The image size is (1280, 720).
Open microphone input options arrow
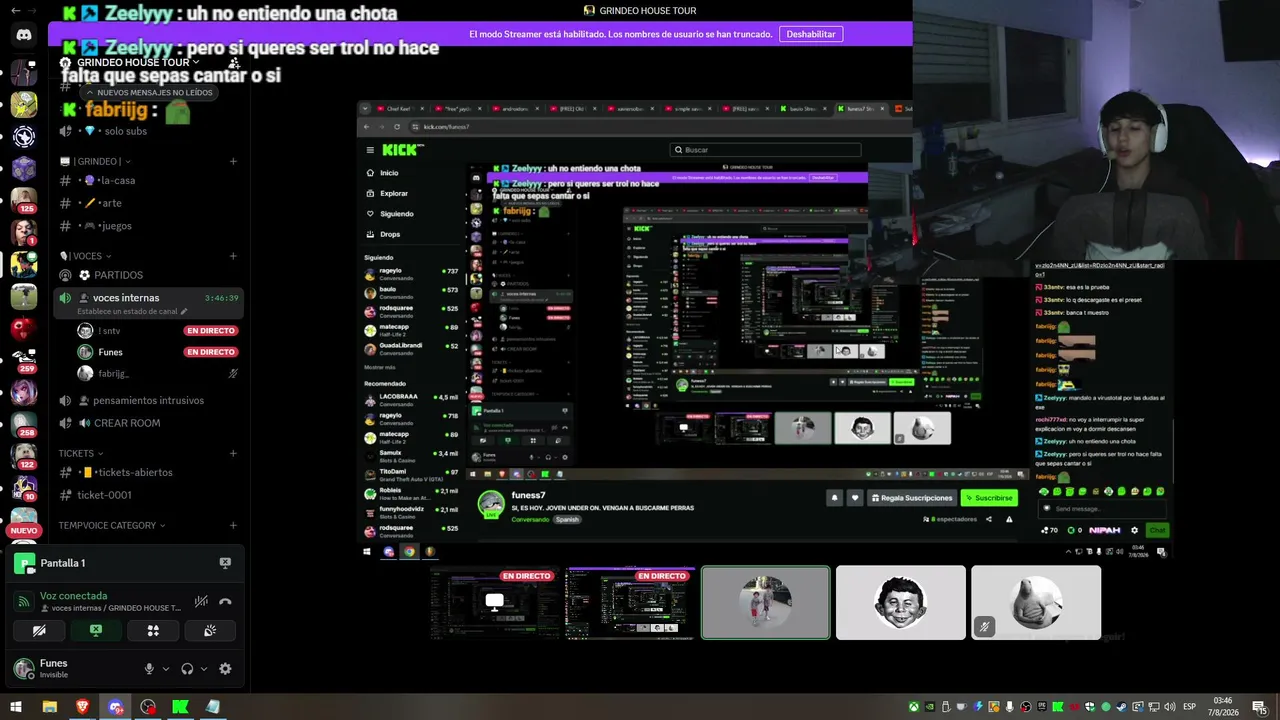[165, 669]
